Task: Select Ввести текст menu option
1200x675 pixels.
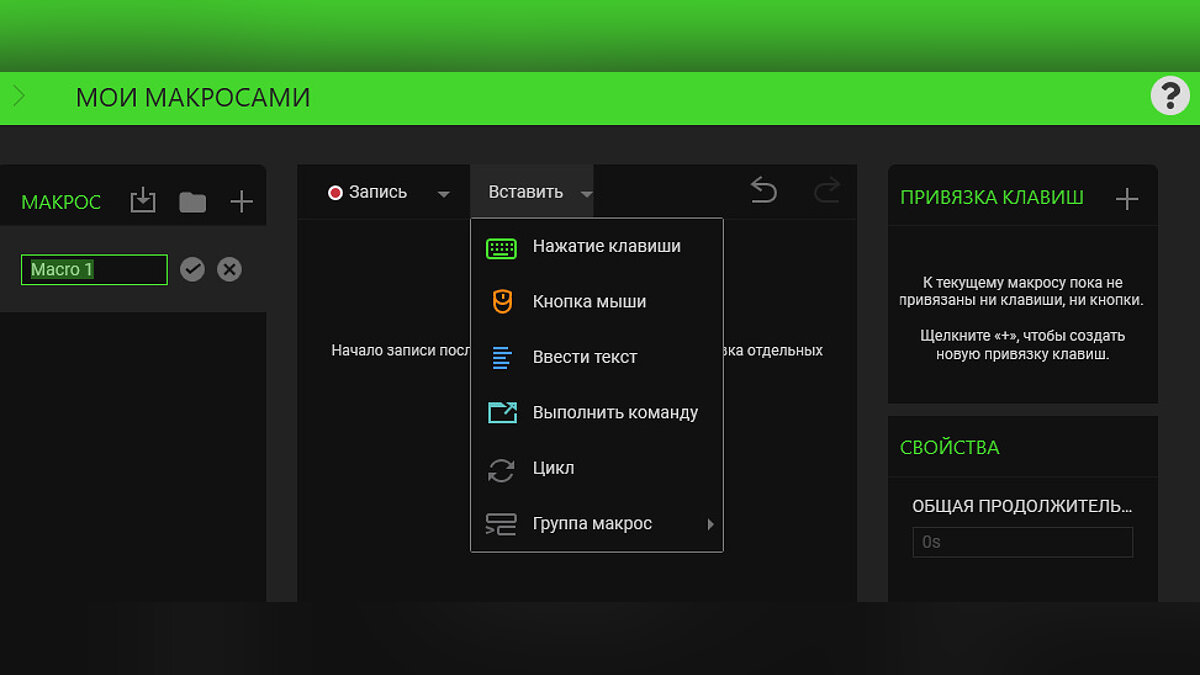Action: click(x=584, y=357)
